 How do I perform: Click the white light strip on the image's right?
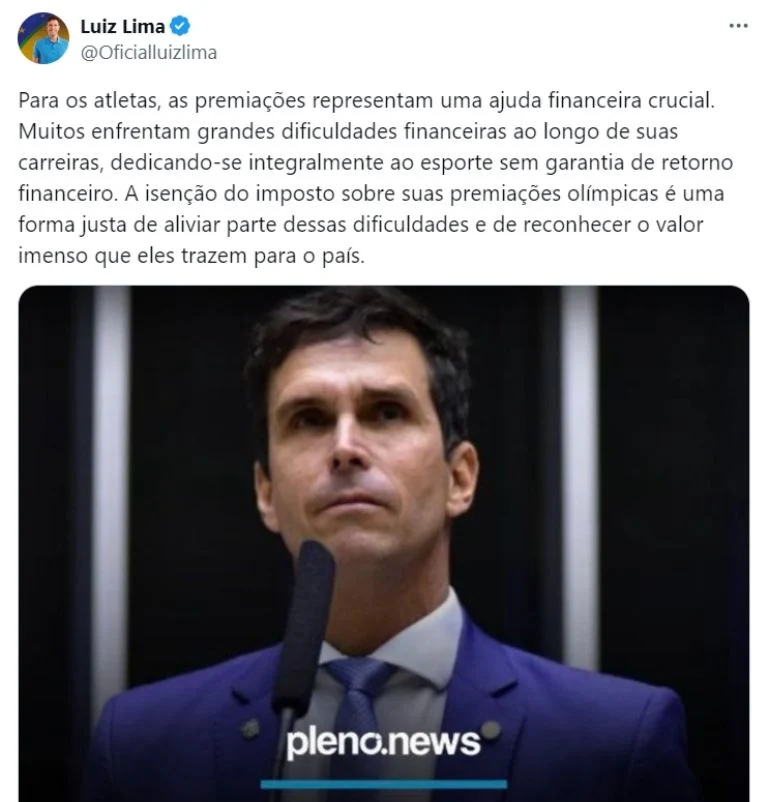[579, 476]
